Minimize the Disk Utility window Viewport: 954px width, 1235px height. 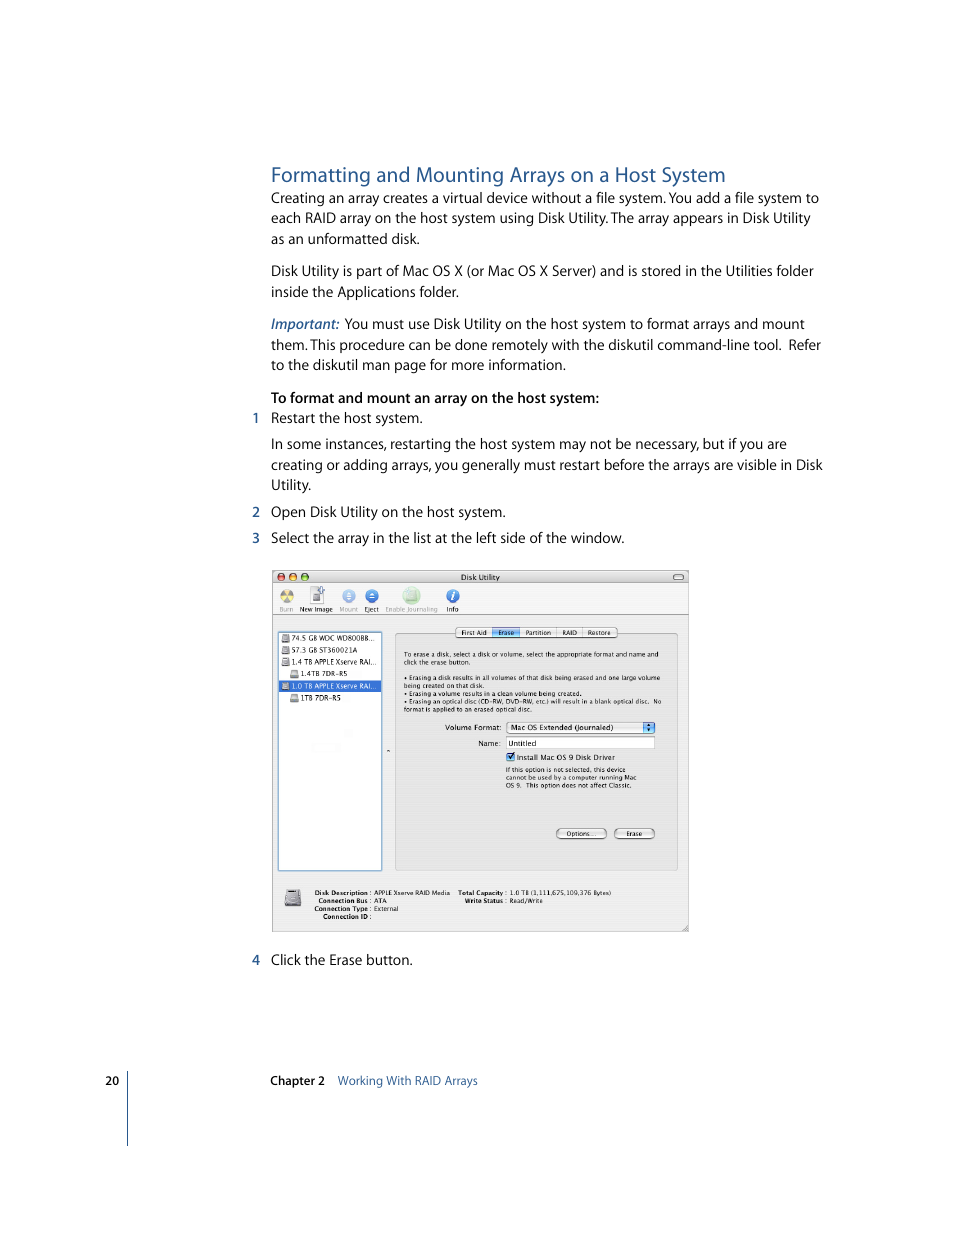pyautogui.click(x=293, y=578)
